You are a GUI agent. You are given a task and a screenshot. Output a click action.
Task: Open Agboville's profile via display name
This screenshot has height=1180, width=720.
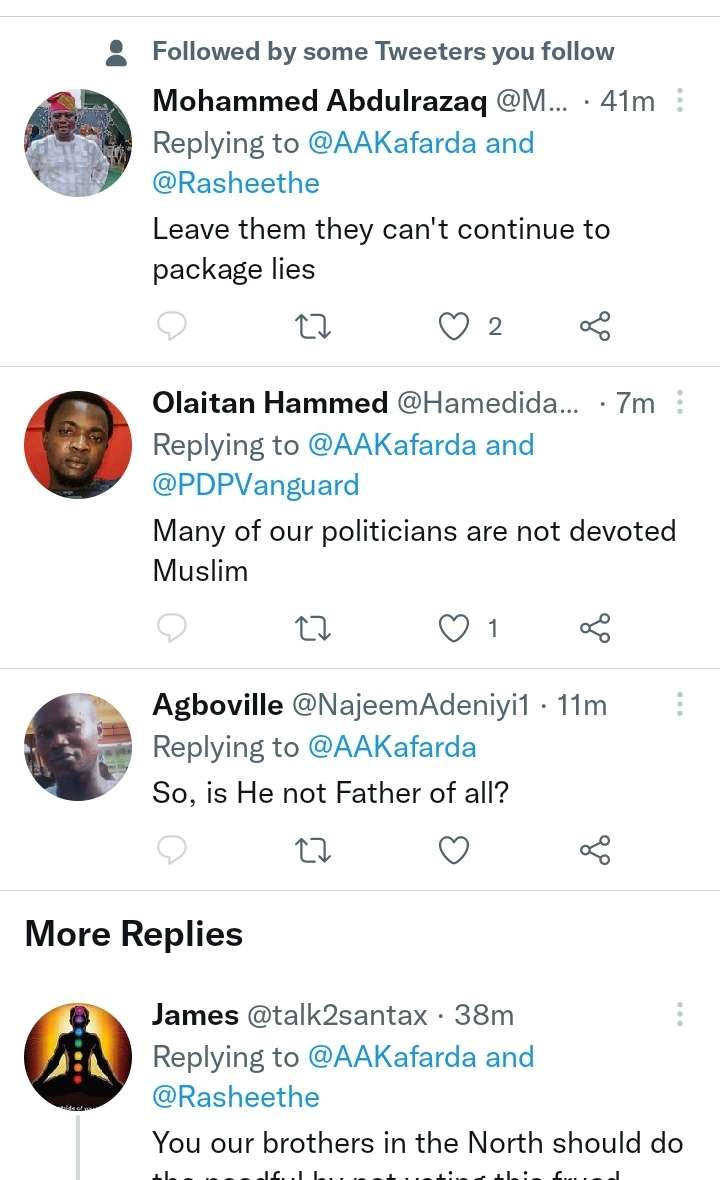pyautogui.click(x=217, y=705)
